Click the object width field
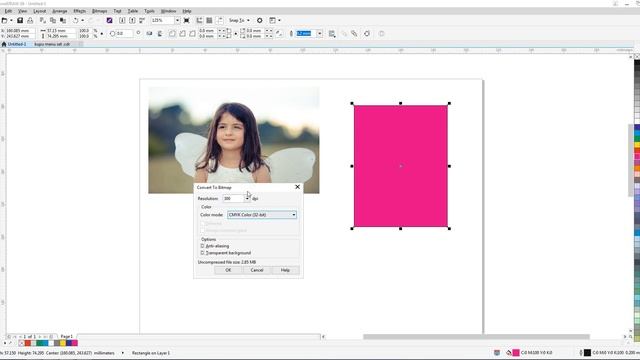This screenshot has width=640, height=360. pyautogui.click(x=61, y=31)
